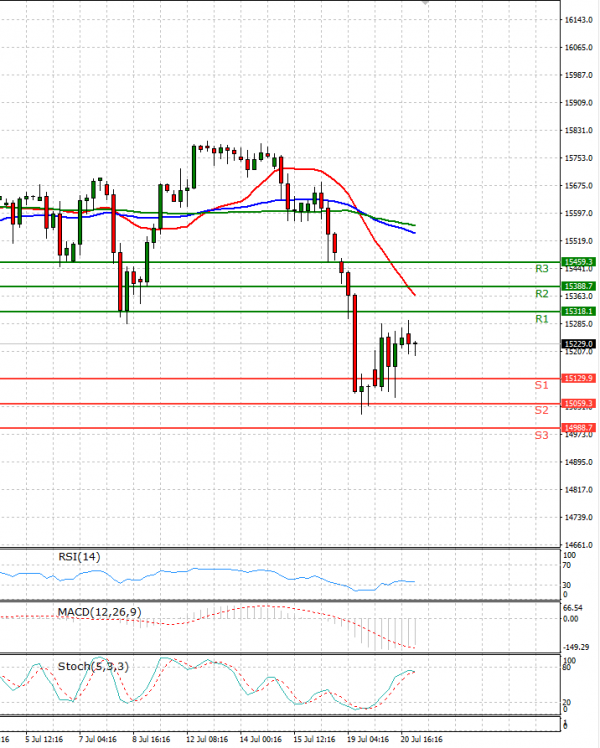The width and height of the screenshot is (600, 748).
Task: Click the S2 support price tag 15059.3
Action: (x=578, y=404)
